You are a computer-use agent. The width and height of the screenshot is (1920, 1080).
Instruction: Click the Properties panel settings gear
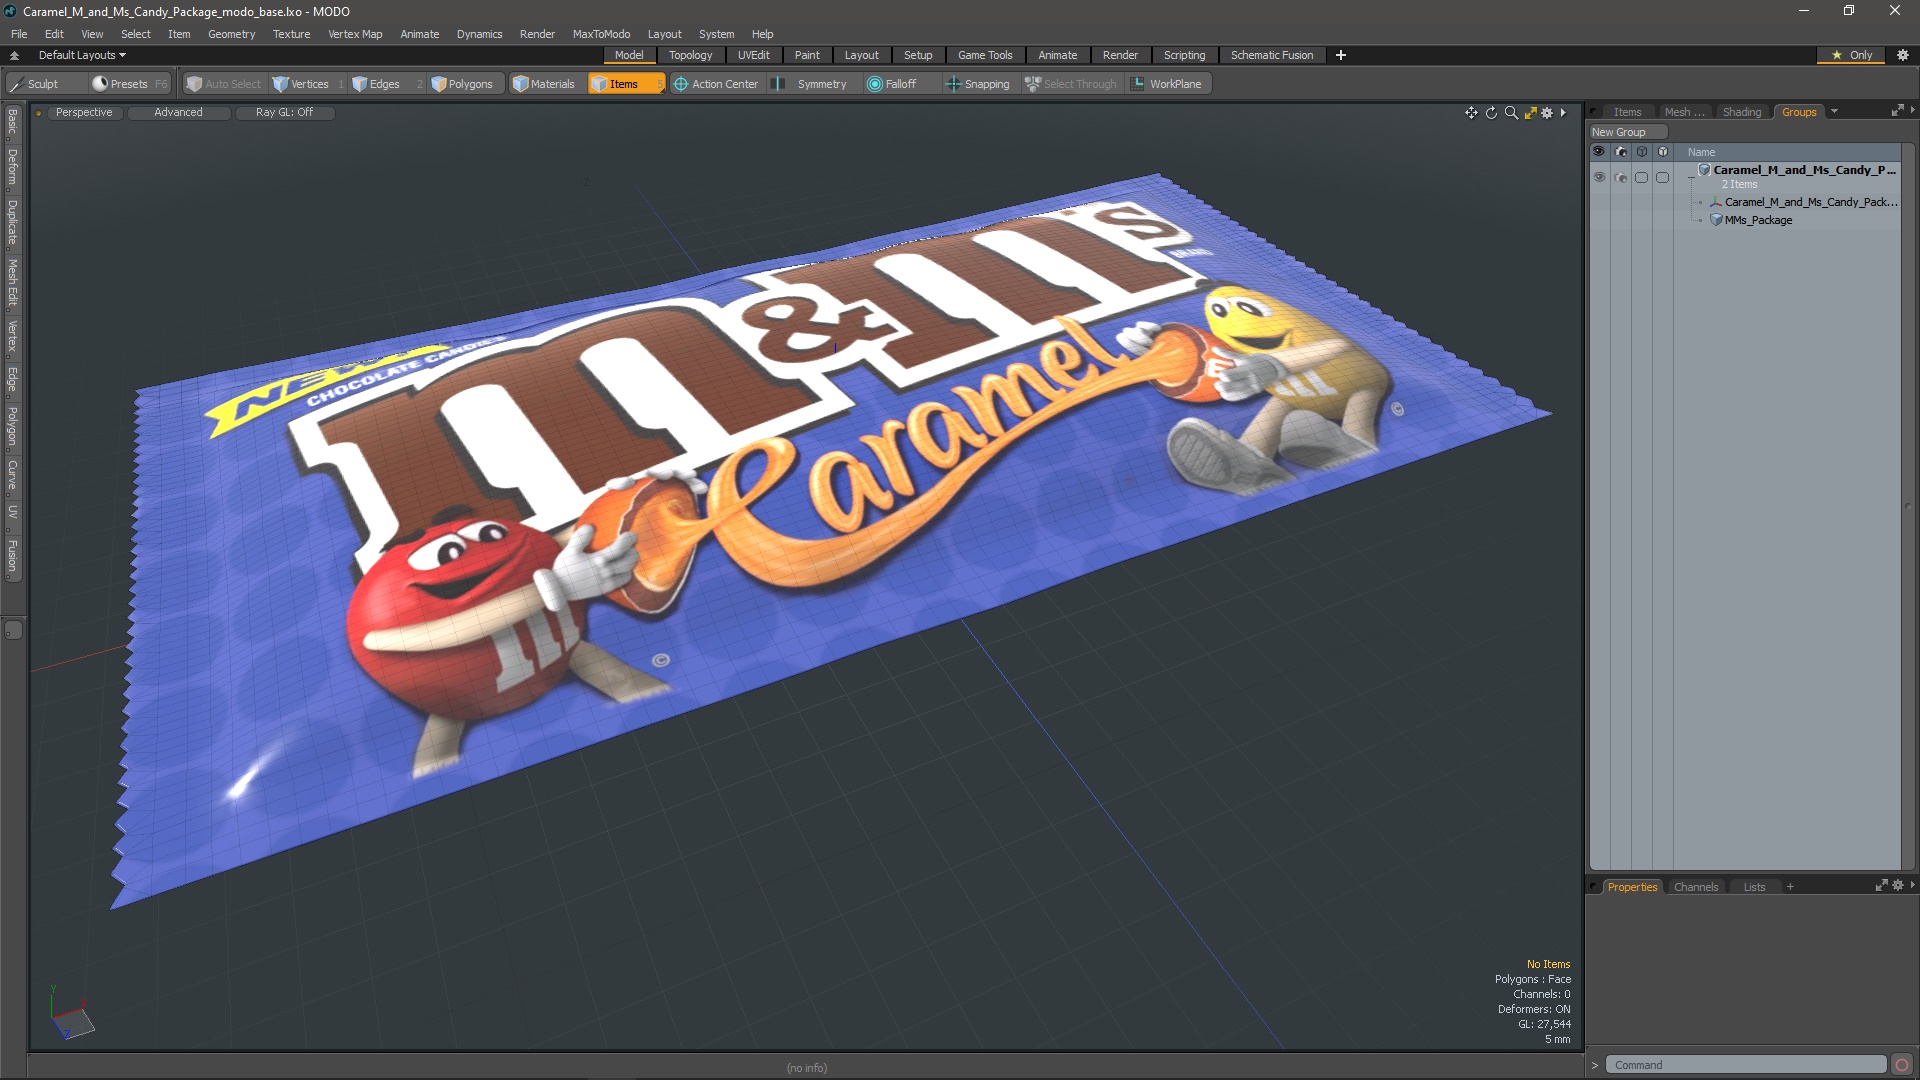pos(1898,886)
